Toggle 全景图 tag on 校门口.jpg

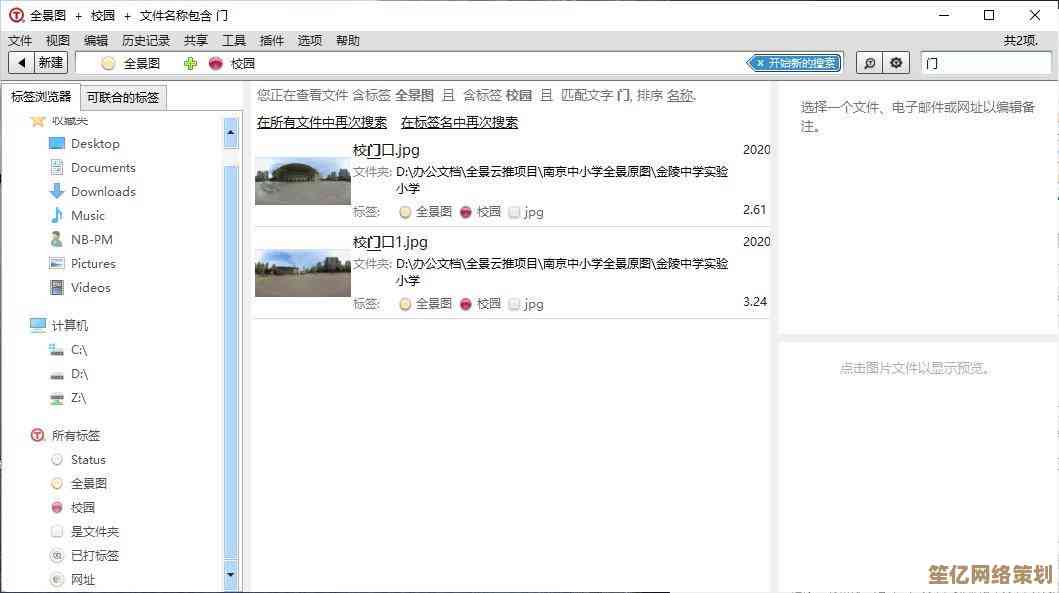405,212
